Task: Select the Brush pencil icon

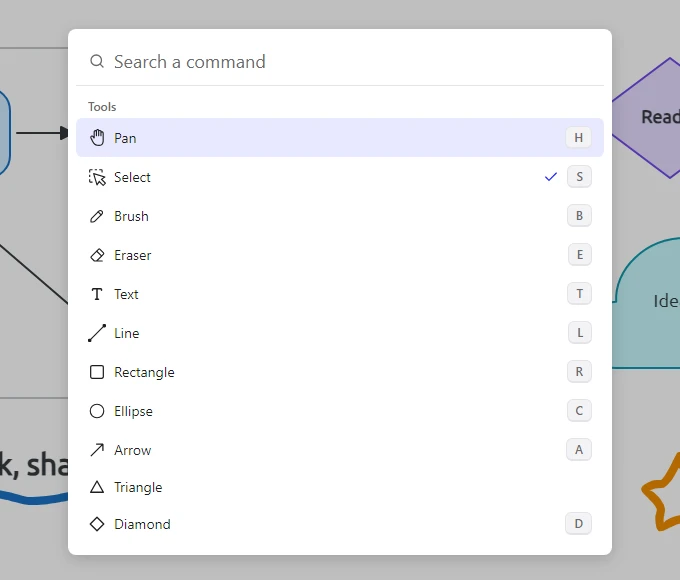Action: point(97,216)
